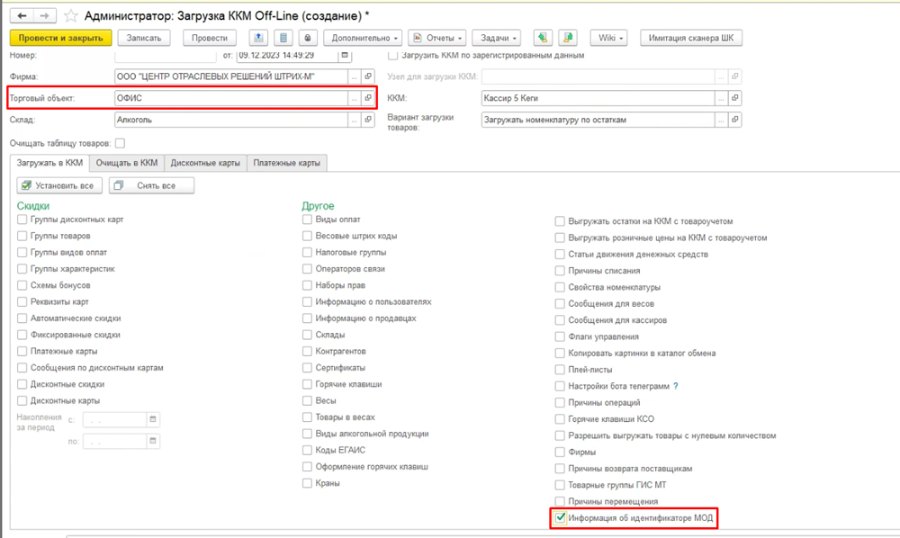Check Причины списания option

tap(560, 270)
